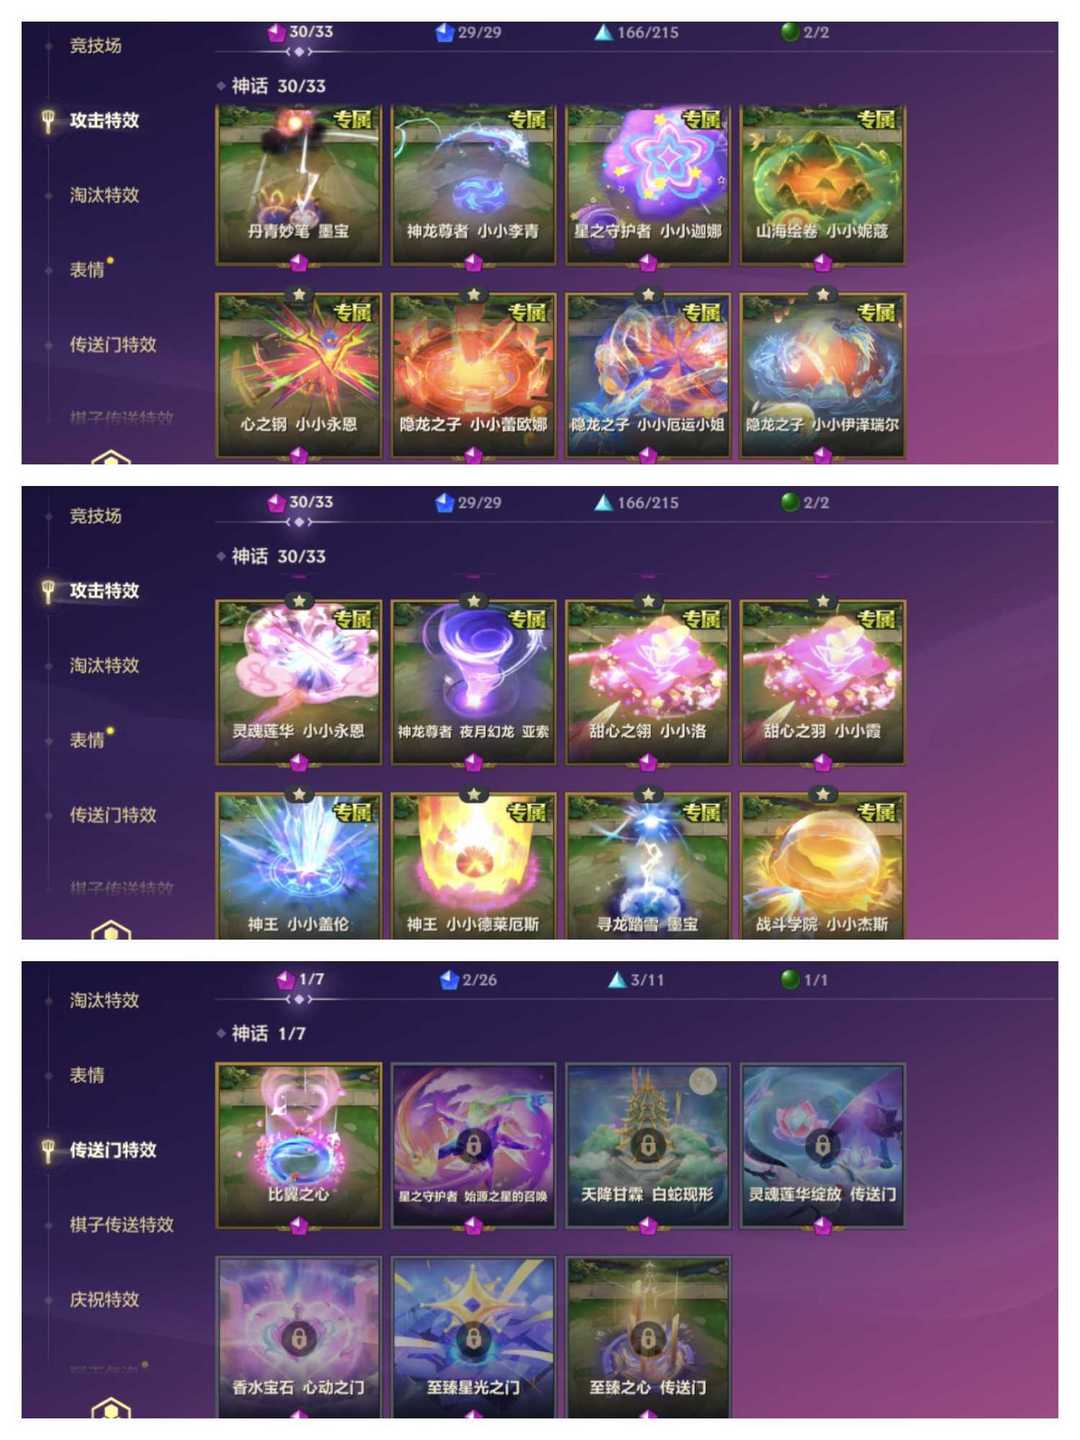1080x1440 pixels.
Task: Select 神龙尊者 夜月幻龙 亚索 effect
Action: pyautogui.click(x=474, y=682)
